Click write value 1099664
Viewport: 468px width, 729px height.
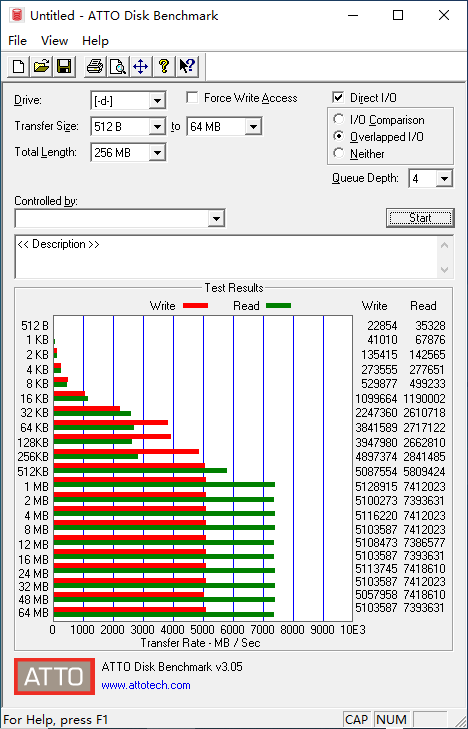(376, 398)
